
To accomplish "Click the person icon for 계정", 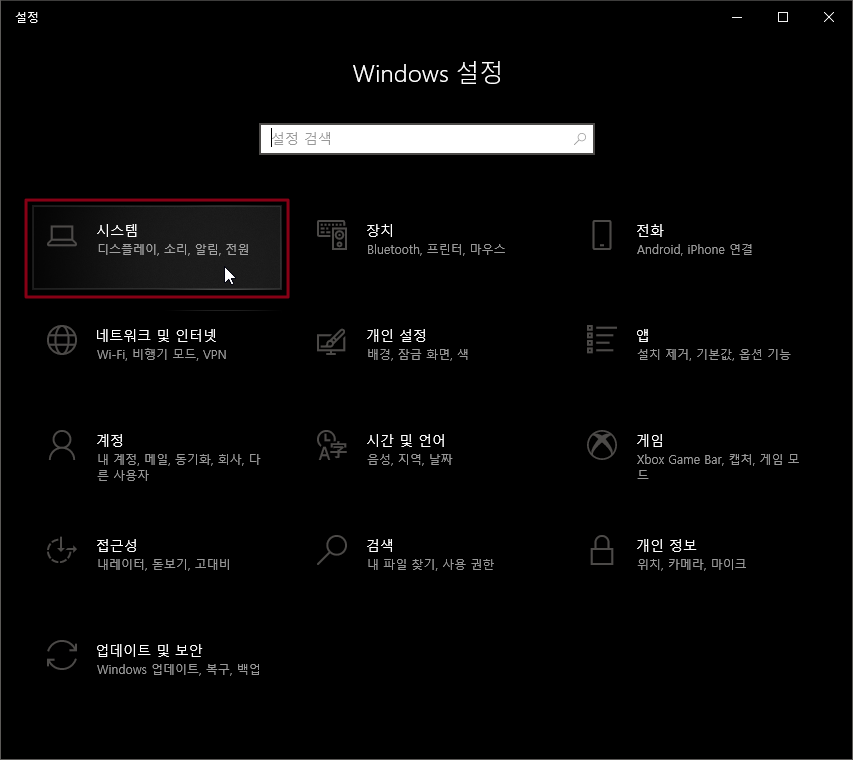I will [61, 445].
